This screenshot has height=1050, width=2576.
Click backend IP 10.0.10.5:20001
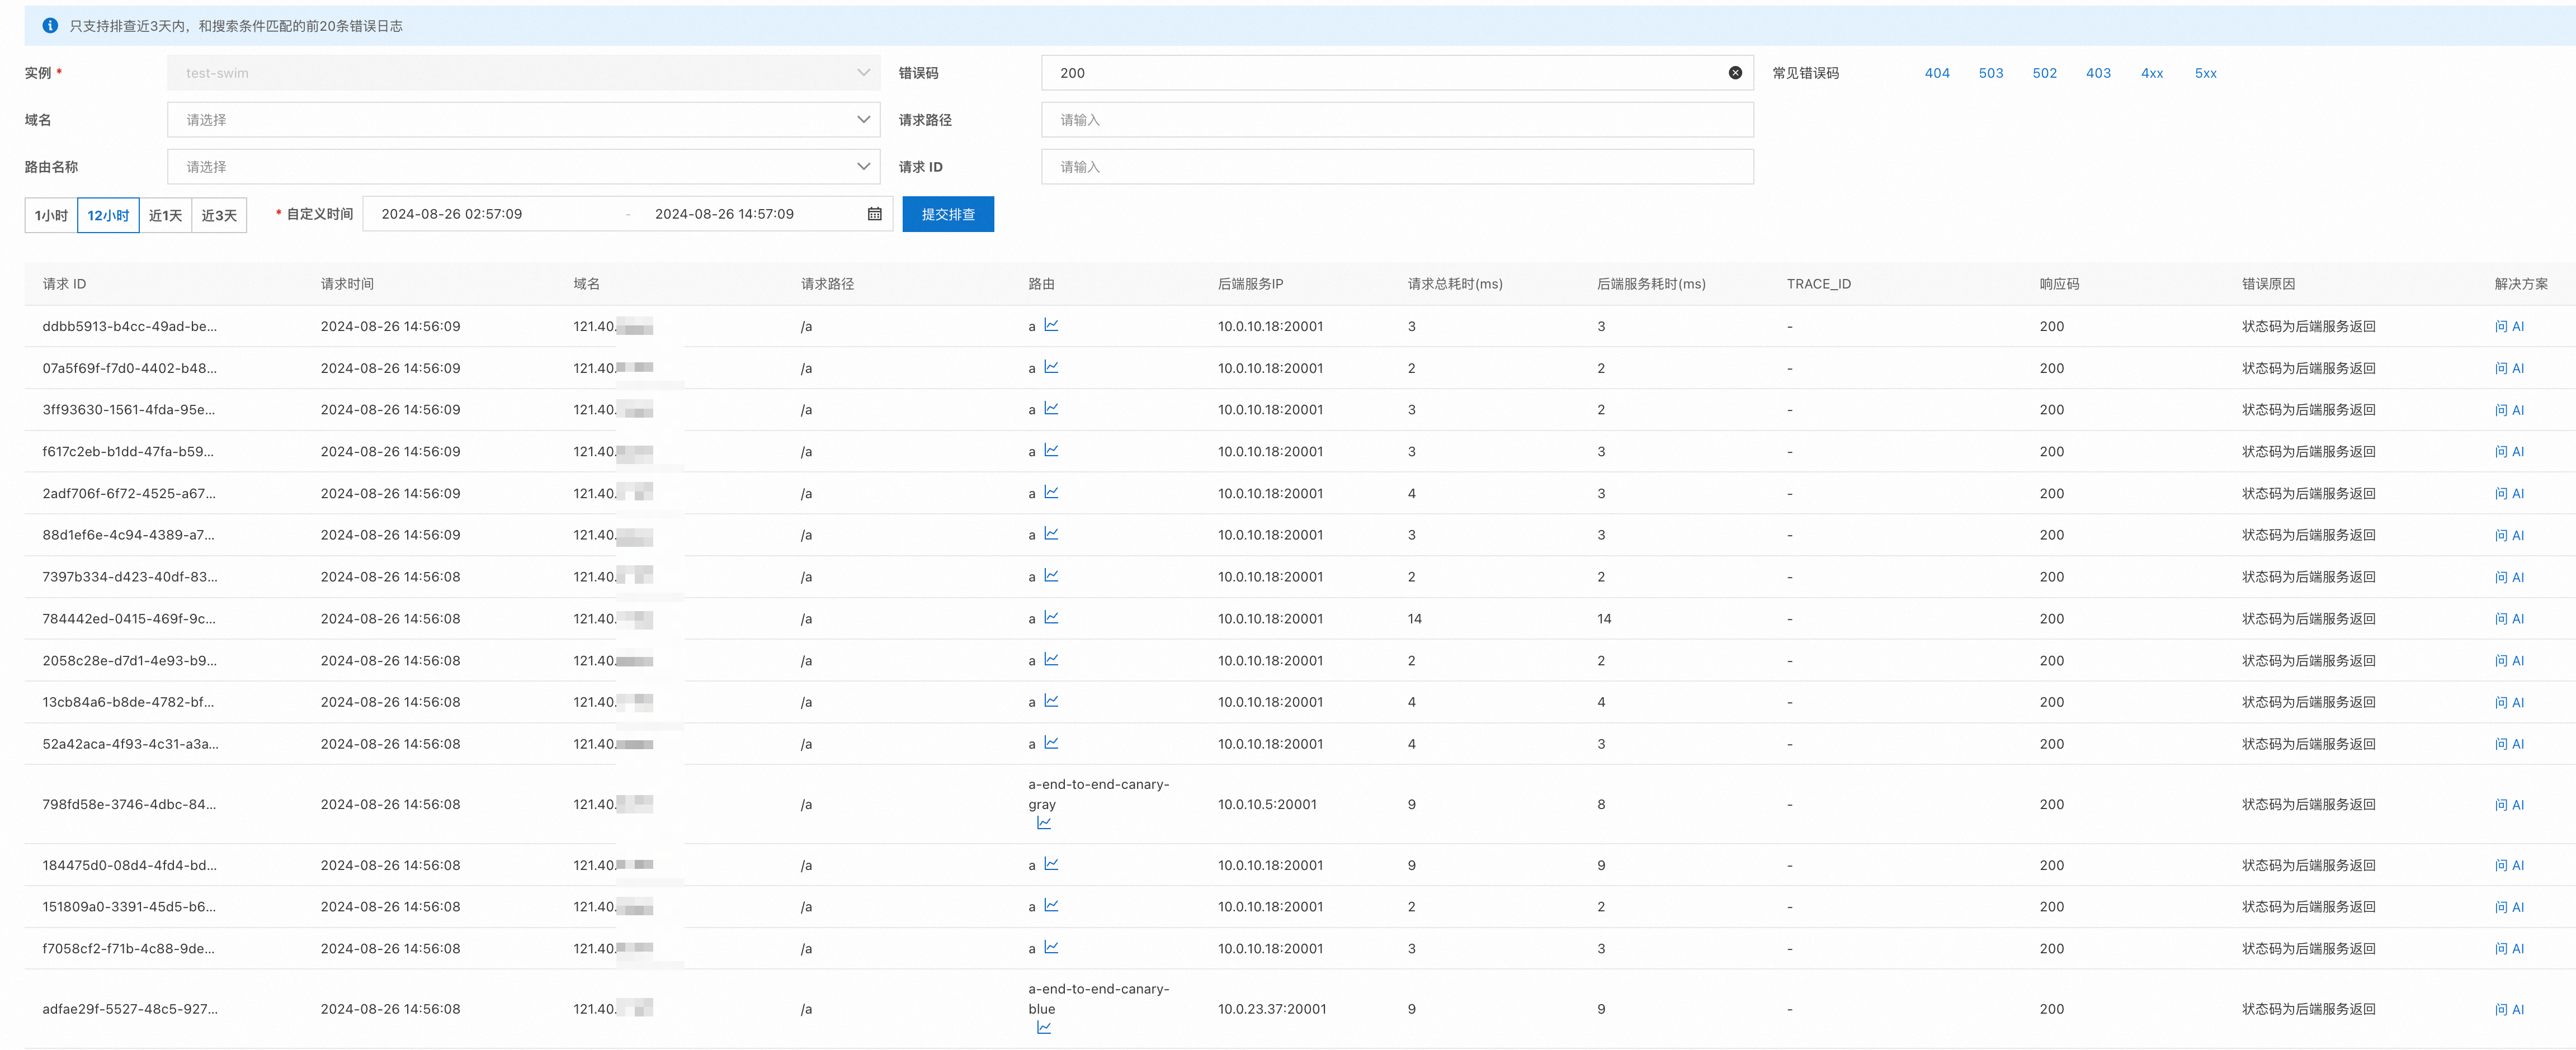1267,804
